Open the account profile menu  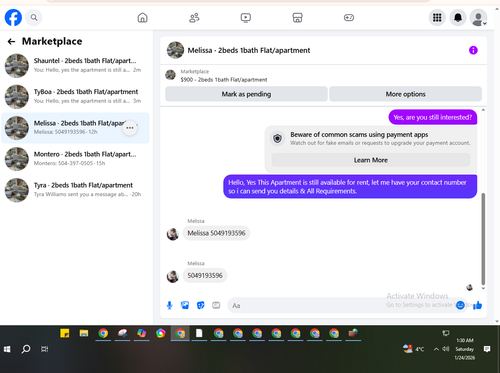479,17
